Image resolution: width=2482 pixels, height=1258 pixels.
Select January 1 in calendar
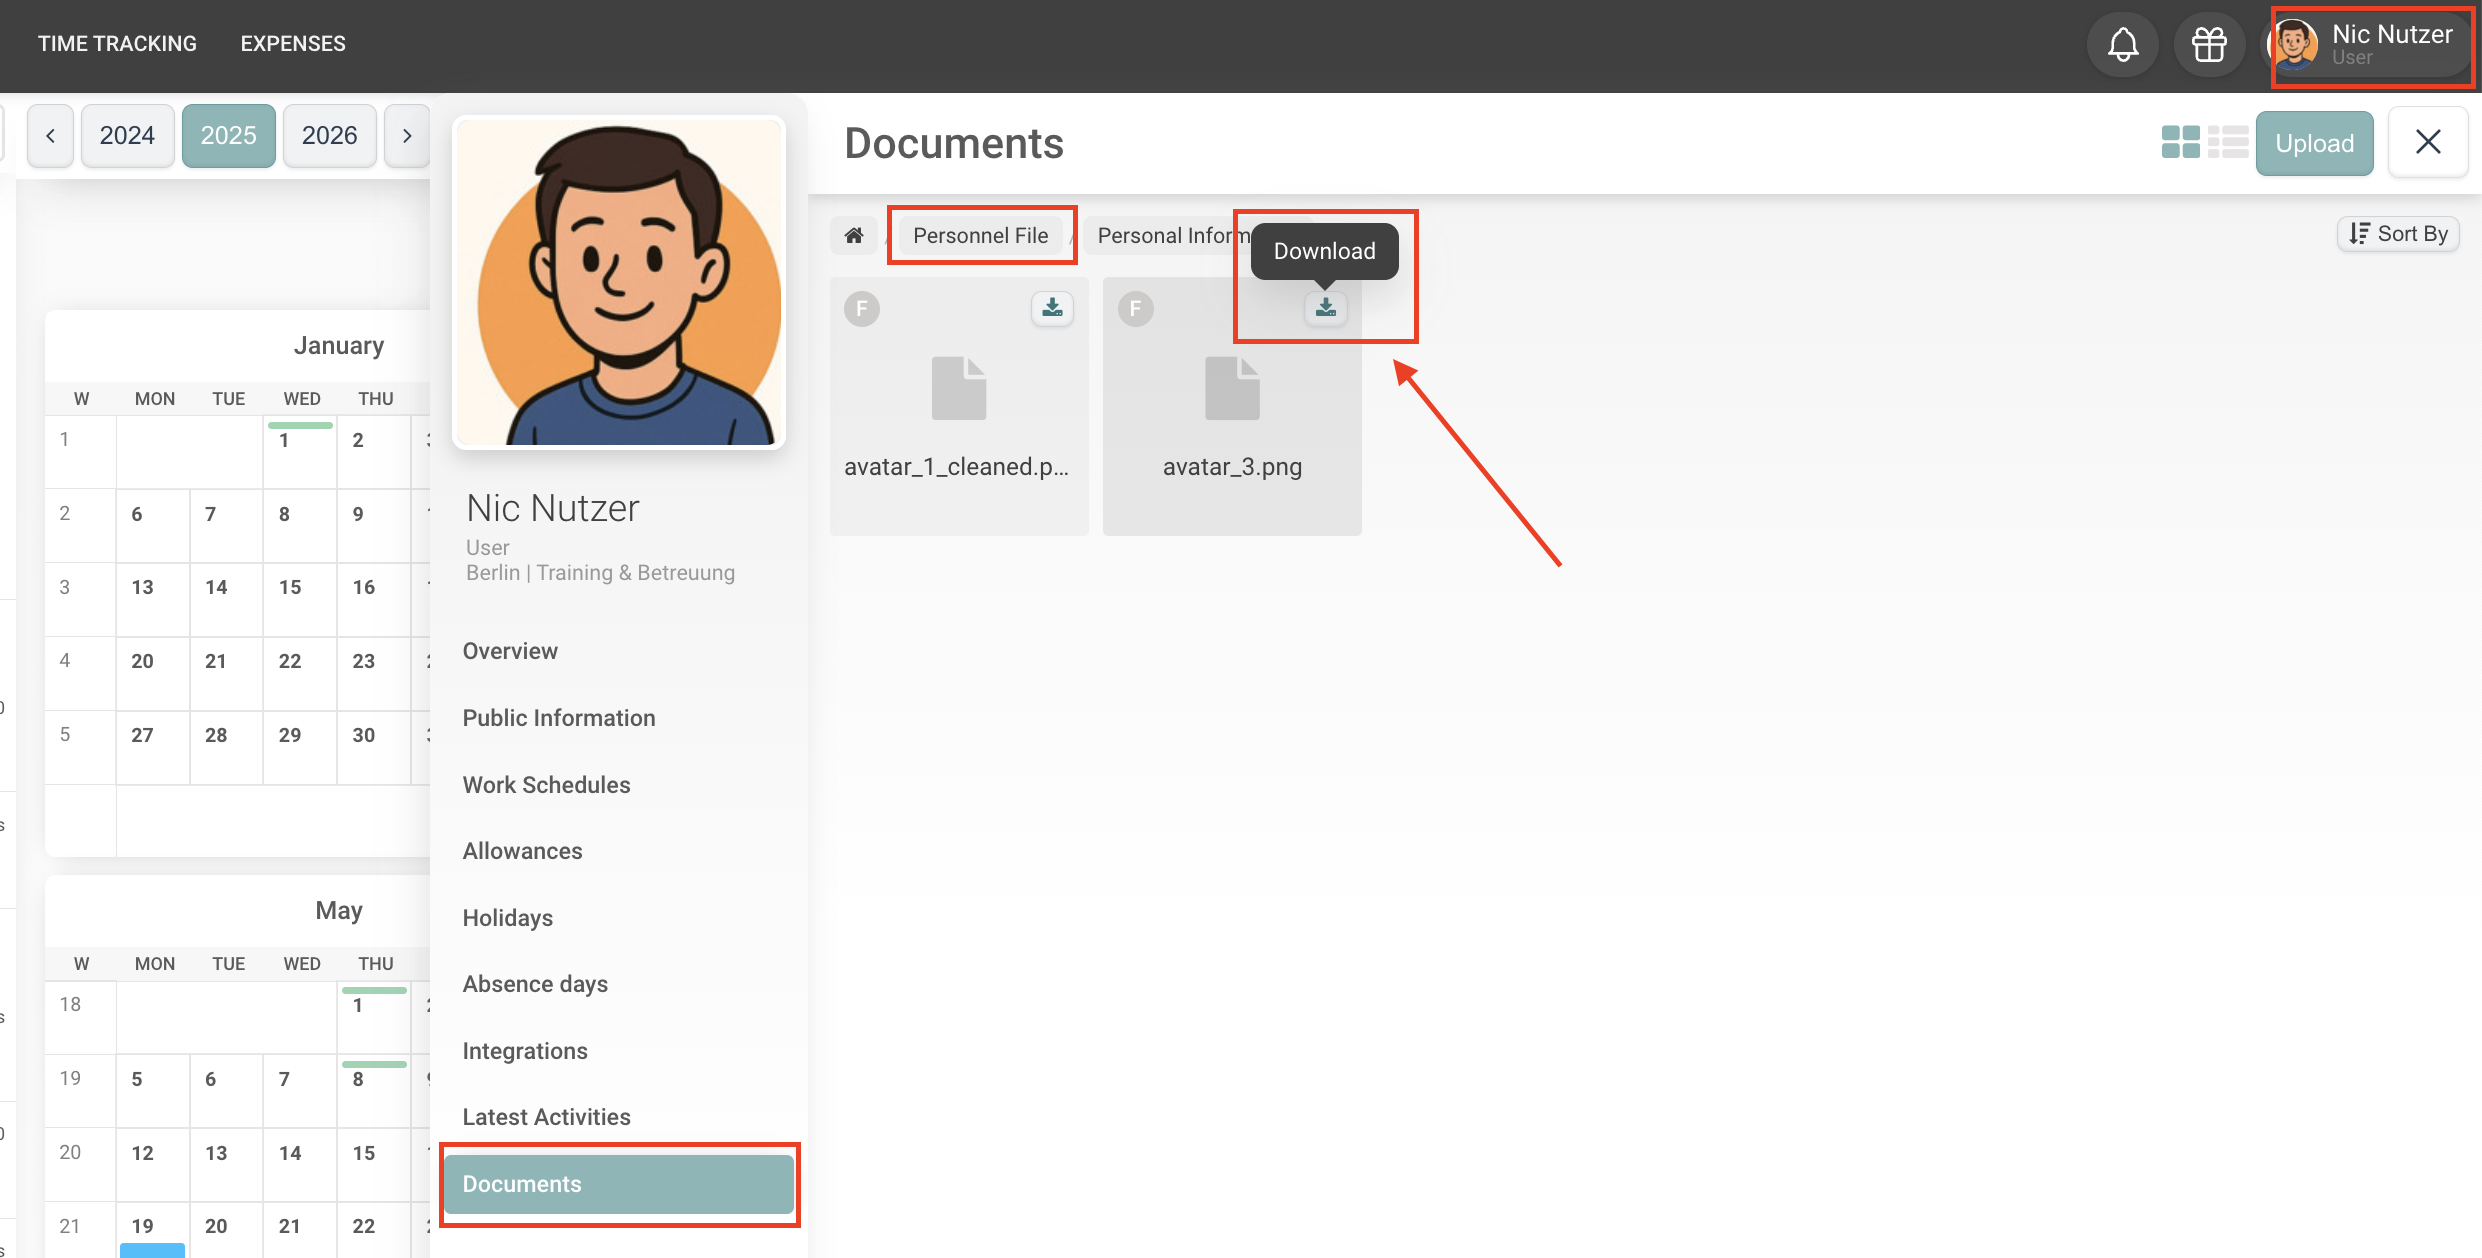click(x=300, y=452)
